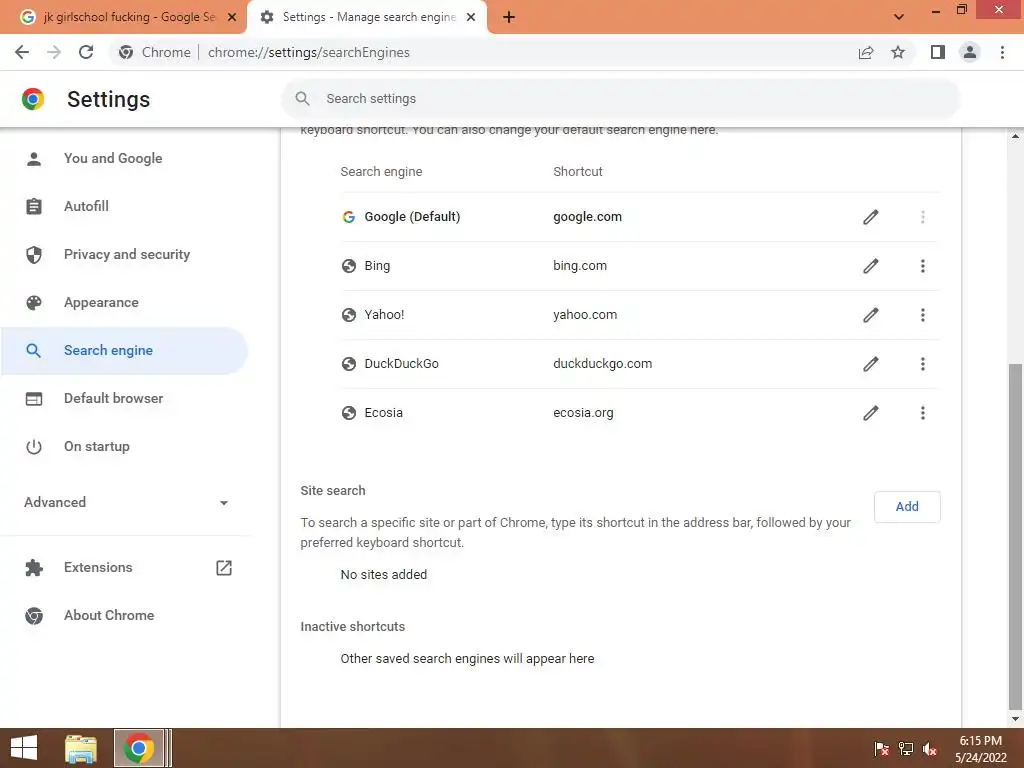
Task: Open Action Center flag tray icon
Action: (x=882, y=749)
